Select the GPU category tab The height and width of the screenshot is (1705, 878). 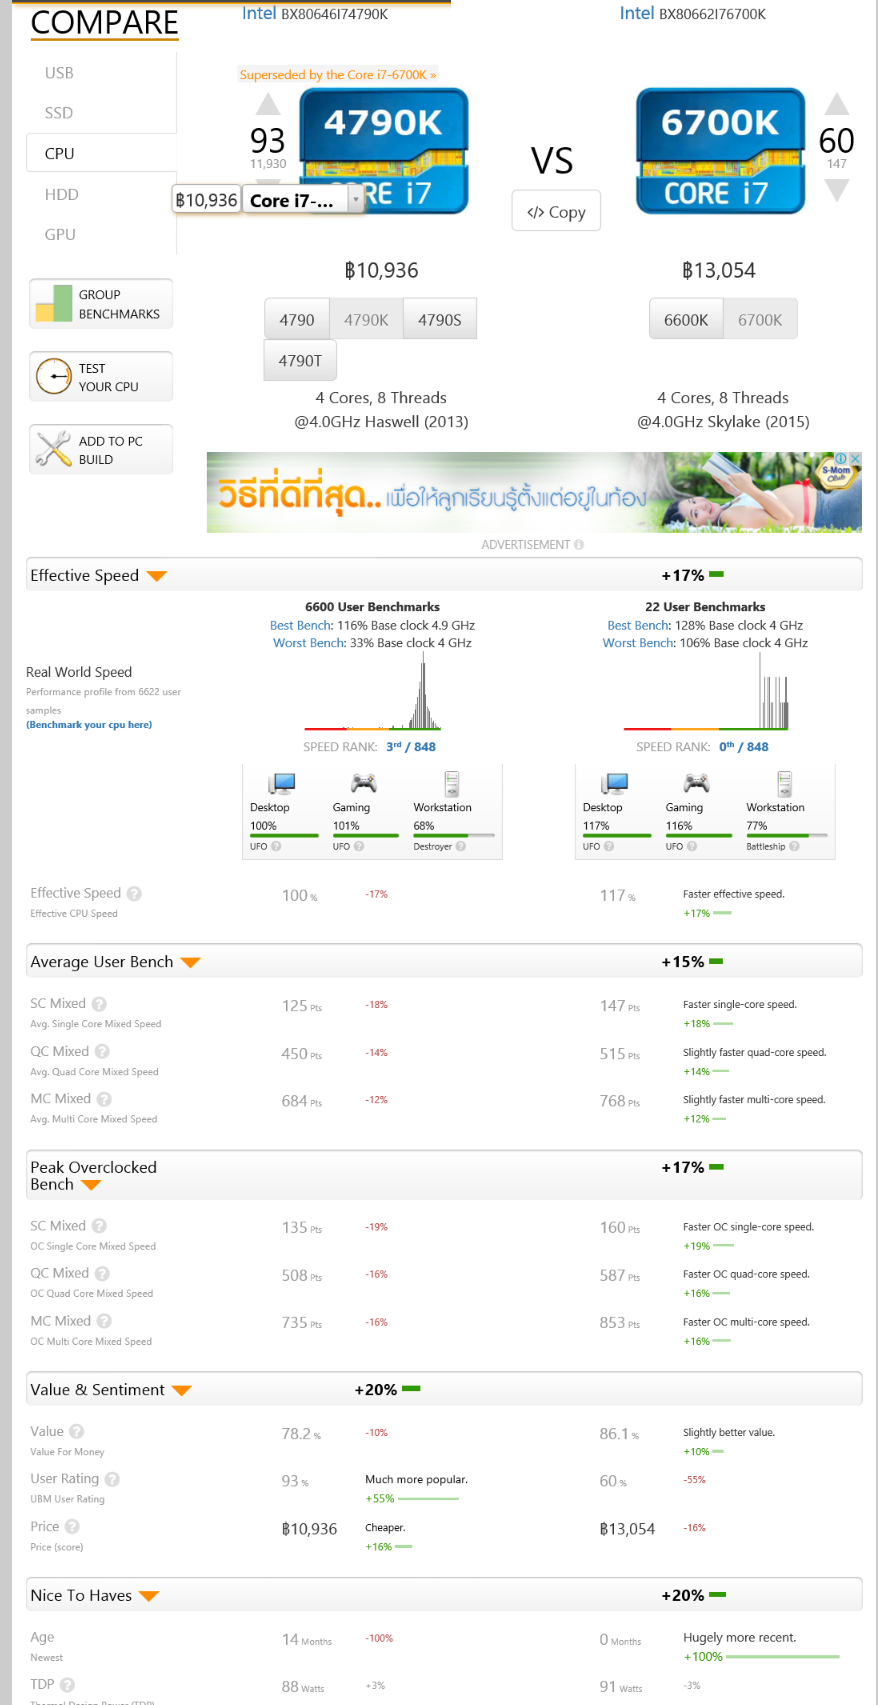pos(60,235)
